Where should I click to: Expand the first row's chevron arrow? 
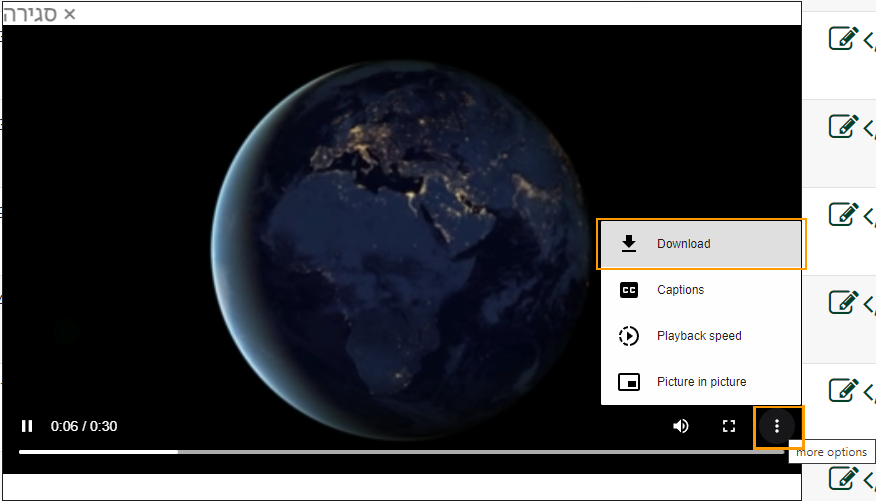[869, 40]
